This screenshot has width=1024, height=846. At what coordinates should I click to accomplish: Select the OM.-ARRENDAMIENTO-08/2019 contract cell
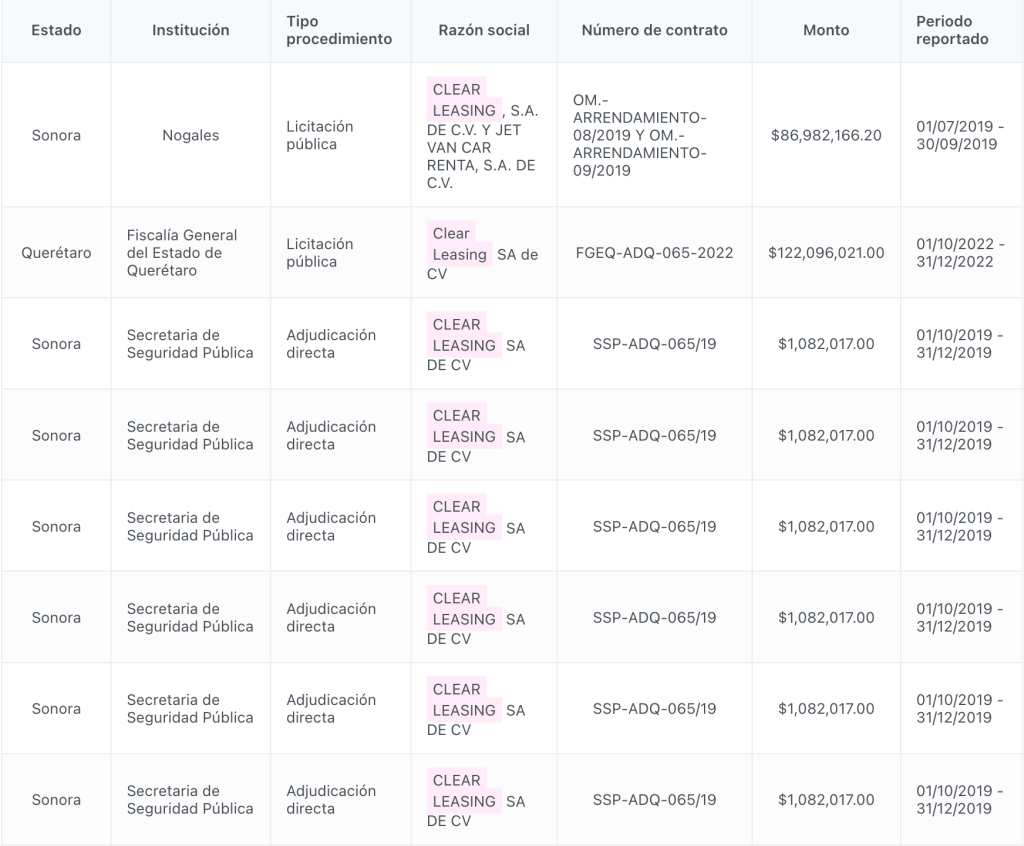tap(654, 135)
